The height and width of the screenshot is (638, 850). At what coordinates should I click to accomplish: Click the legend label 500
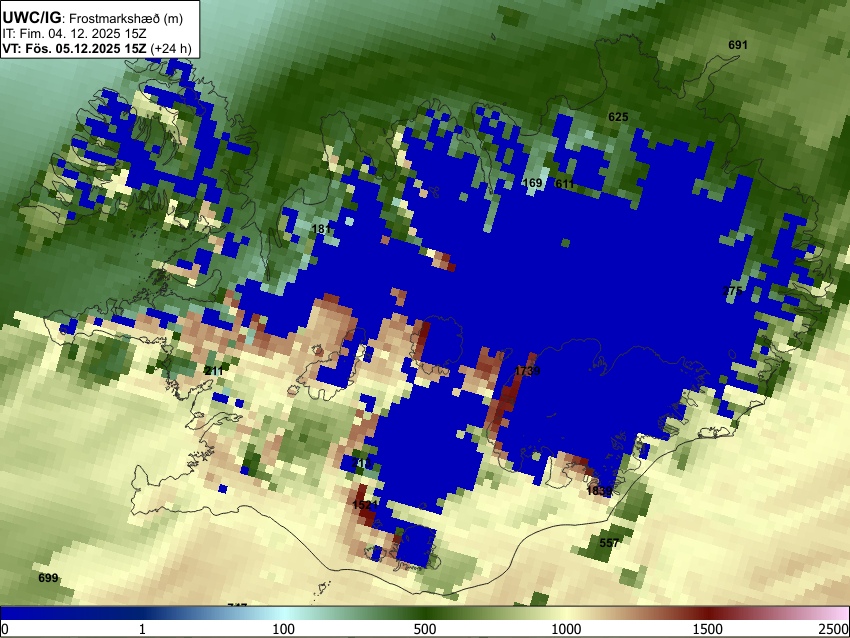(x=425, y=629)
